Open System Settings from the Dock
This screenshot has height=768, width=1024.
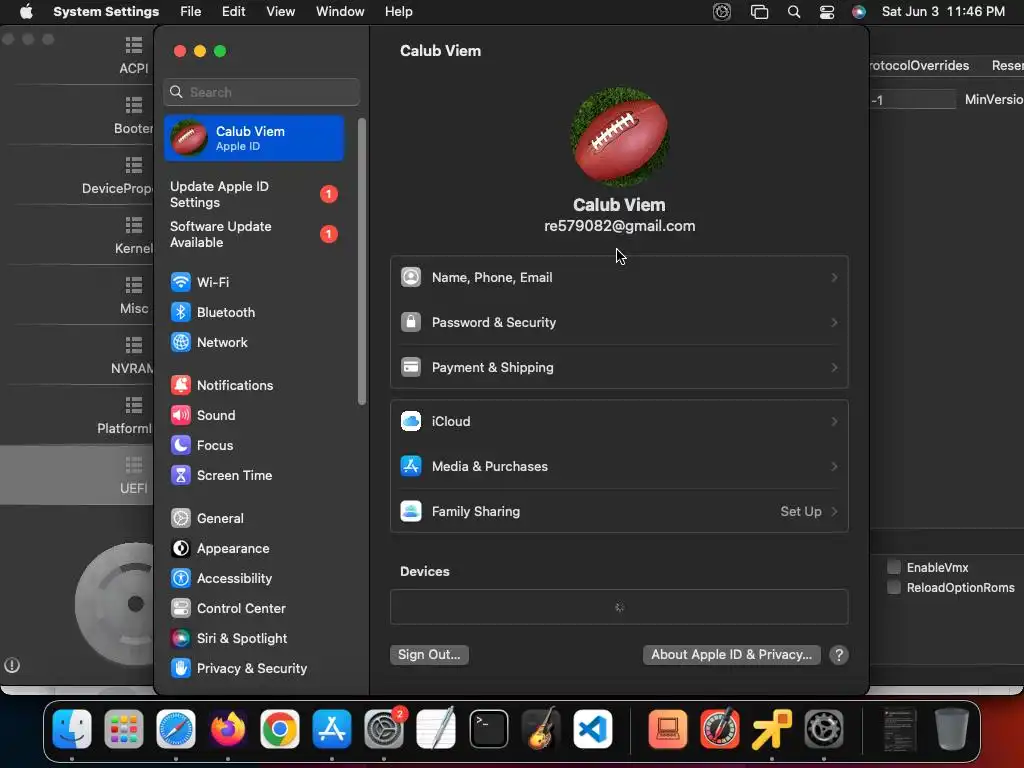[384, 729]
